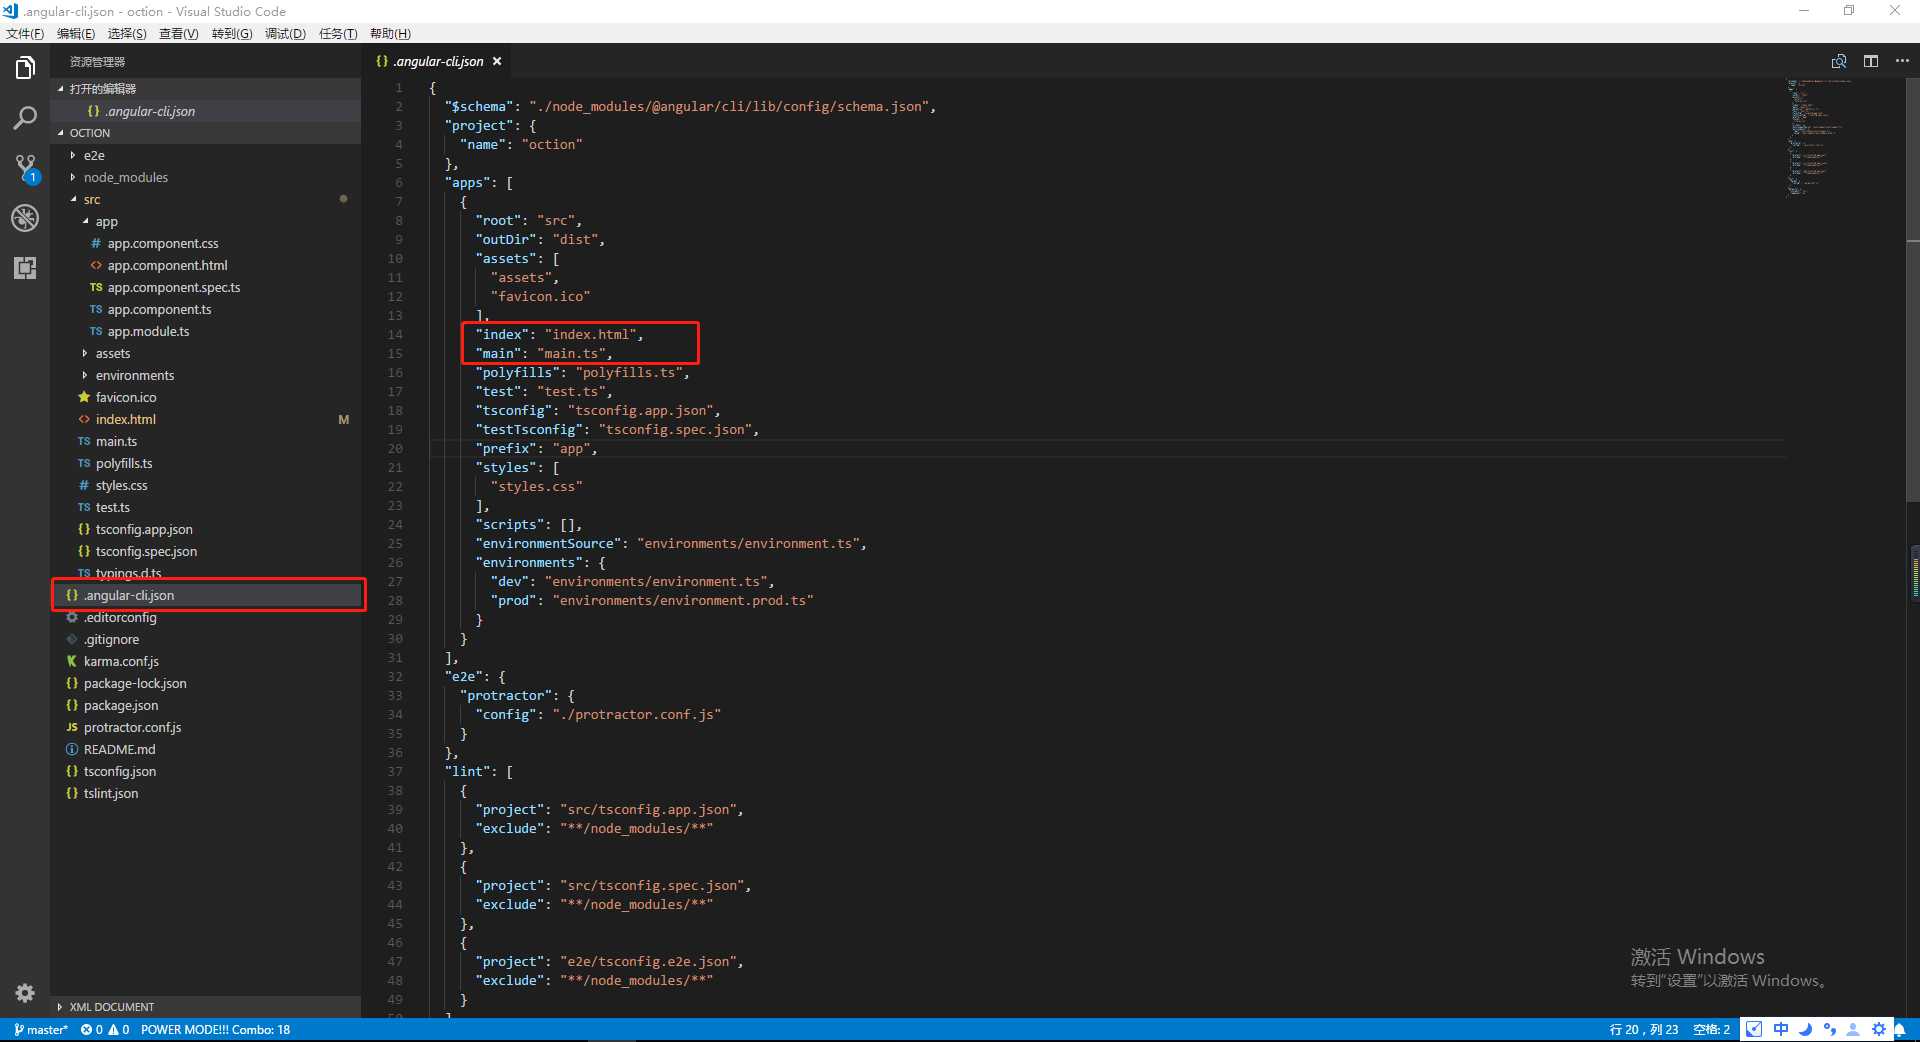Open 文件(F) menu
1920x1042 pixels.
(x=25, y=33)
